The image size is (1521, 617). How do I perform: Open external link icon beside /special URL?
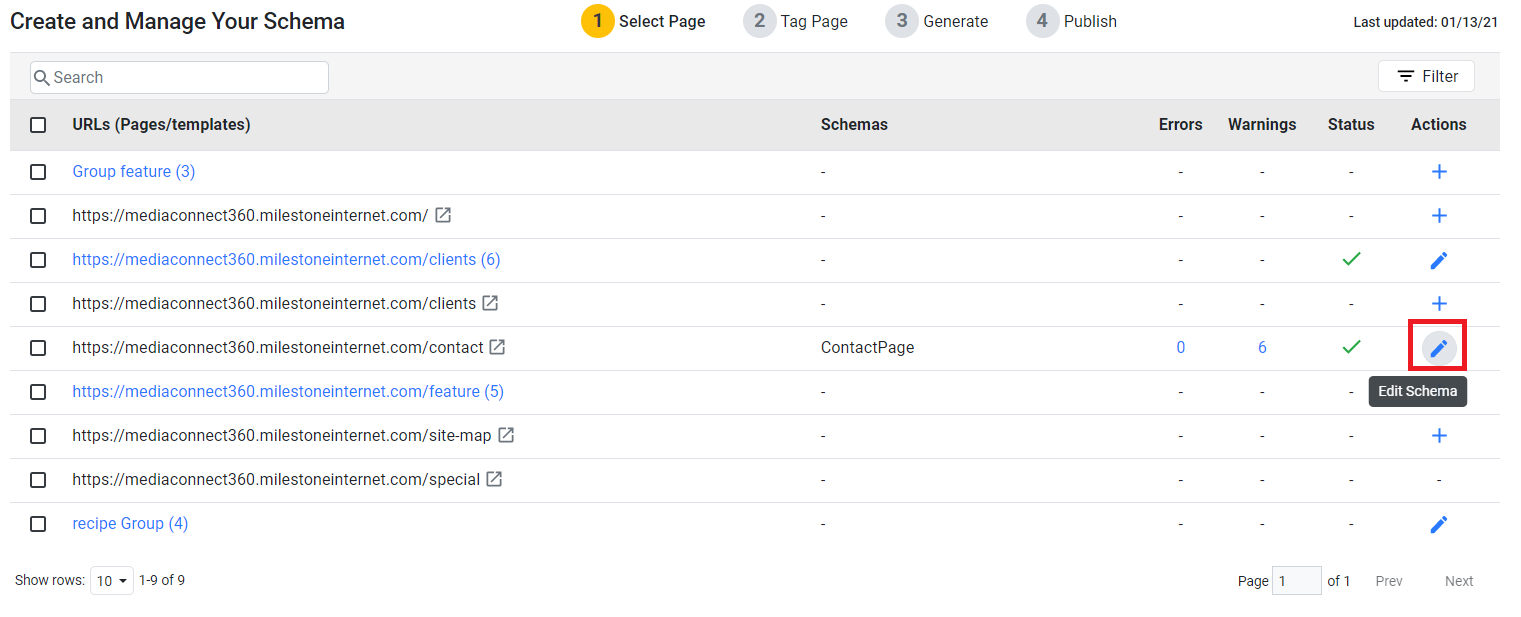494,479
